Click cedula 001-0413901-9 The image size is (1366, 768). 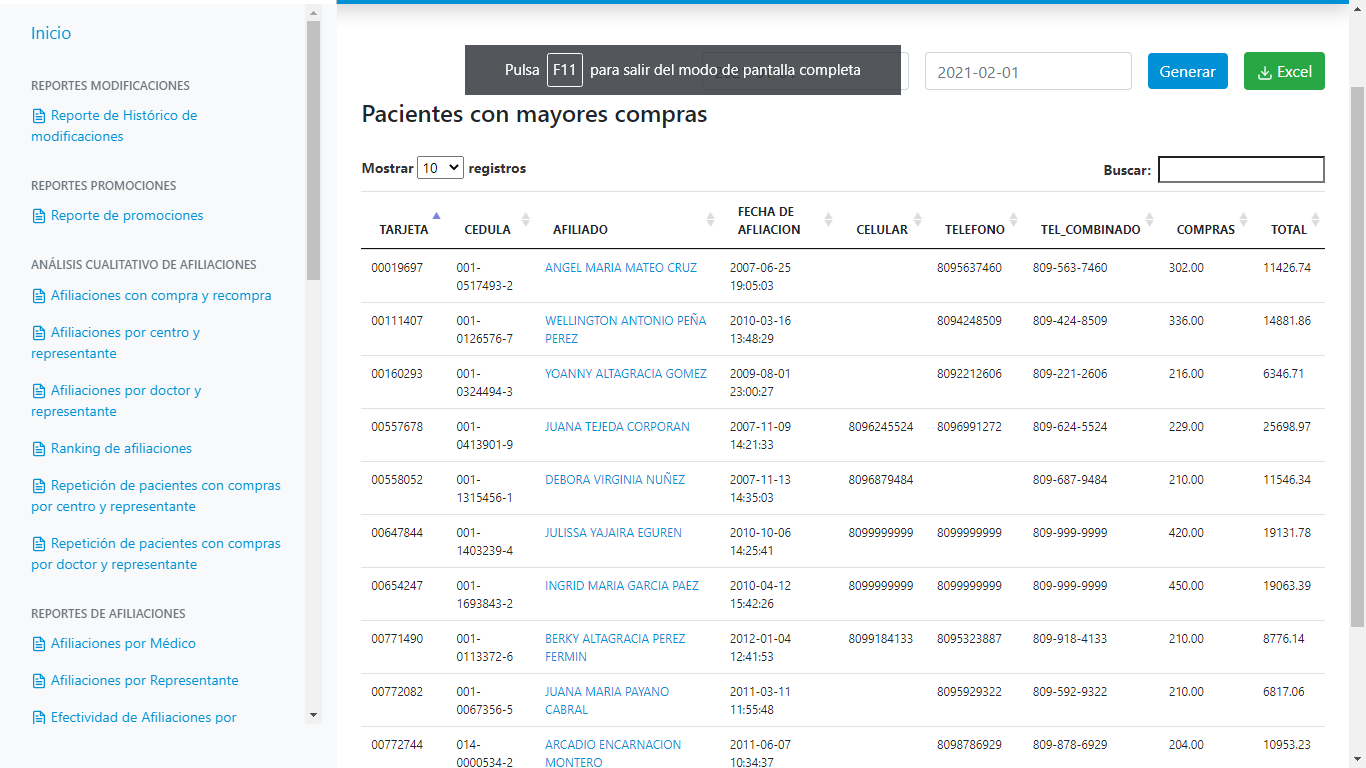485,436
